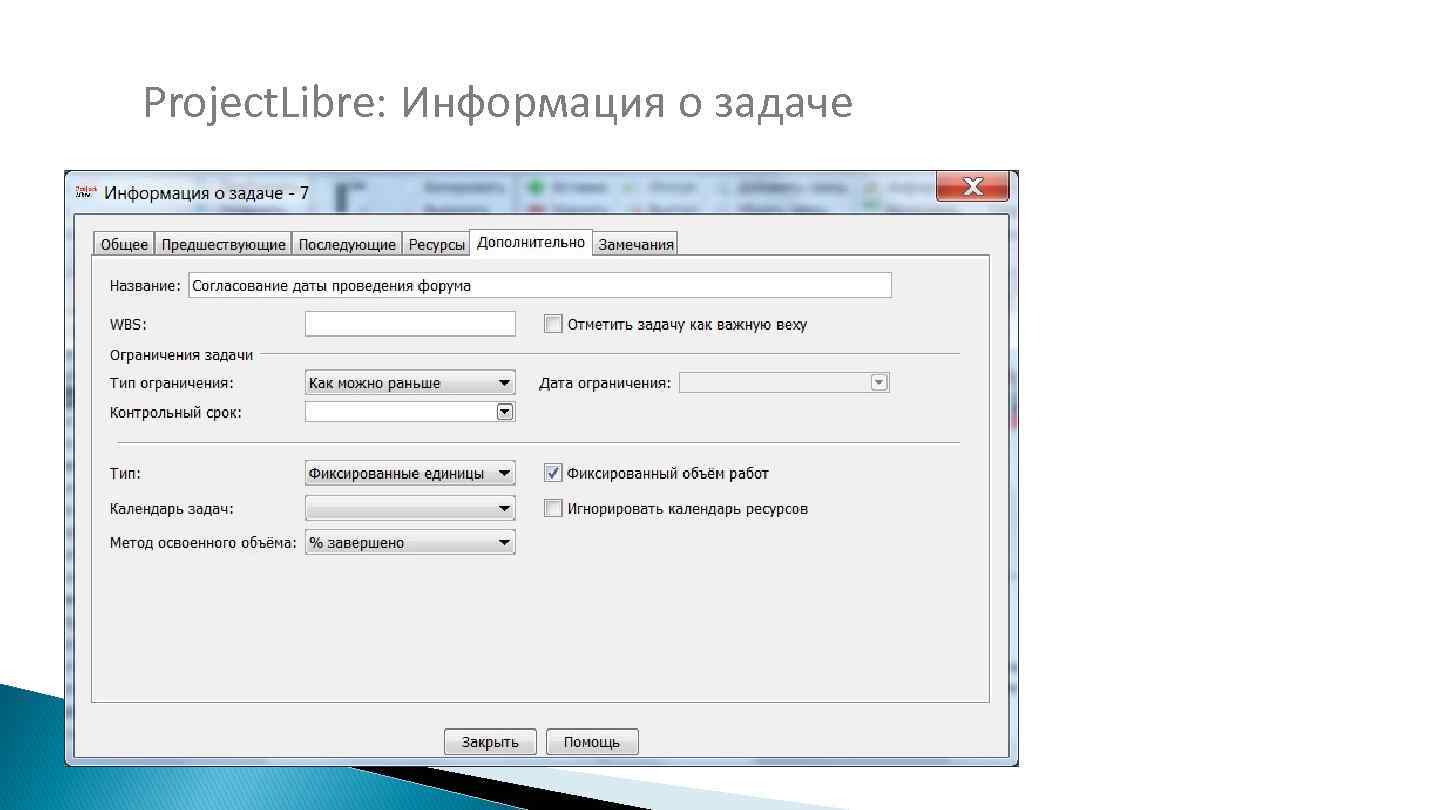Expand the Календарь задач dropdown

pyautogui.click(x=410, y=508)
